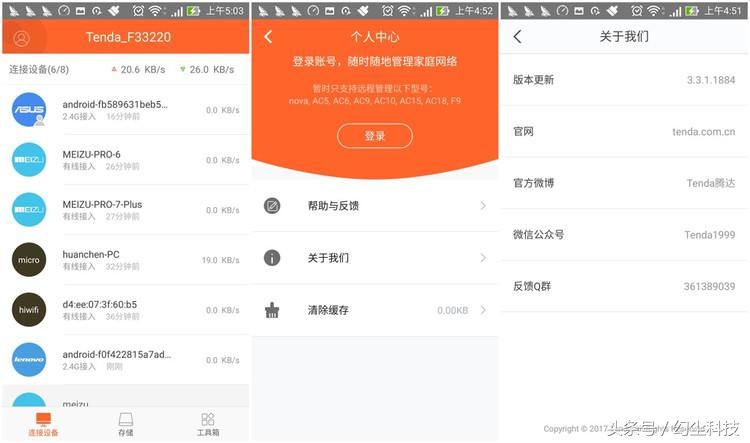Expand the 清除缓存 chevron arrow
The width and height of the screenshot is (750, 443).
click(483, 310)
